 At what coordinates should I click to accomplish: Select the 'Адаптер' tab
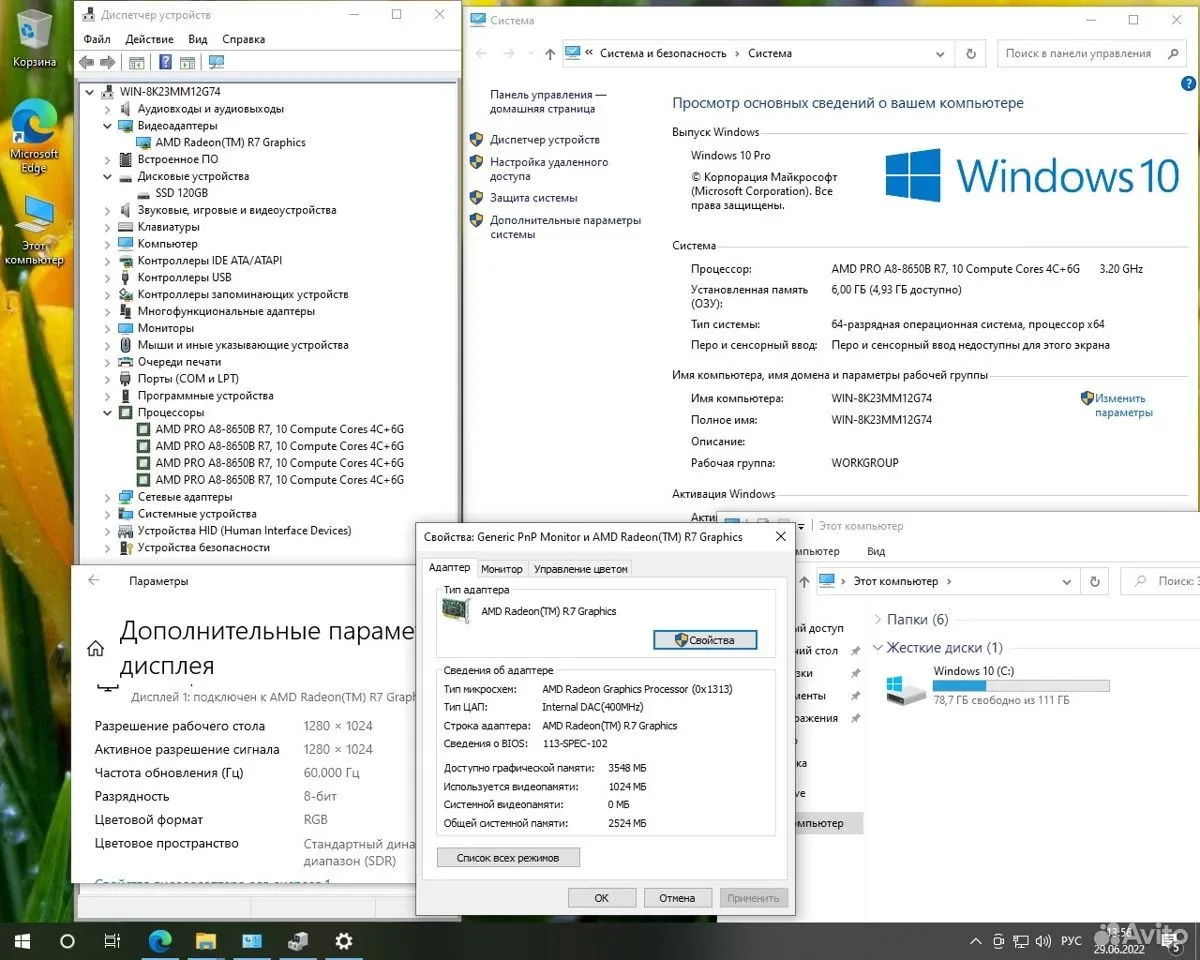click(449, 567)
